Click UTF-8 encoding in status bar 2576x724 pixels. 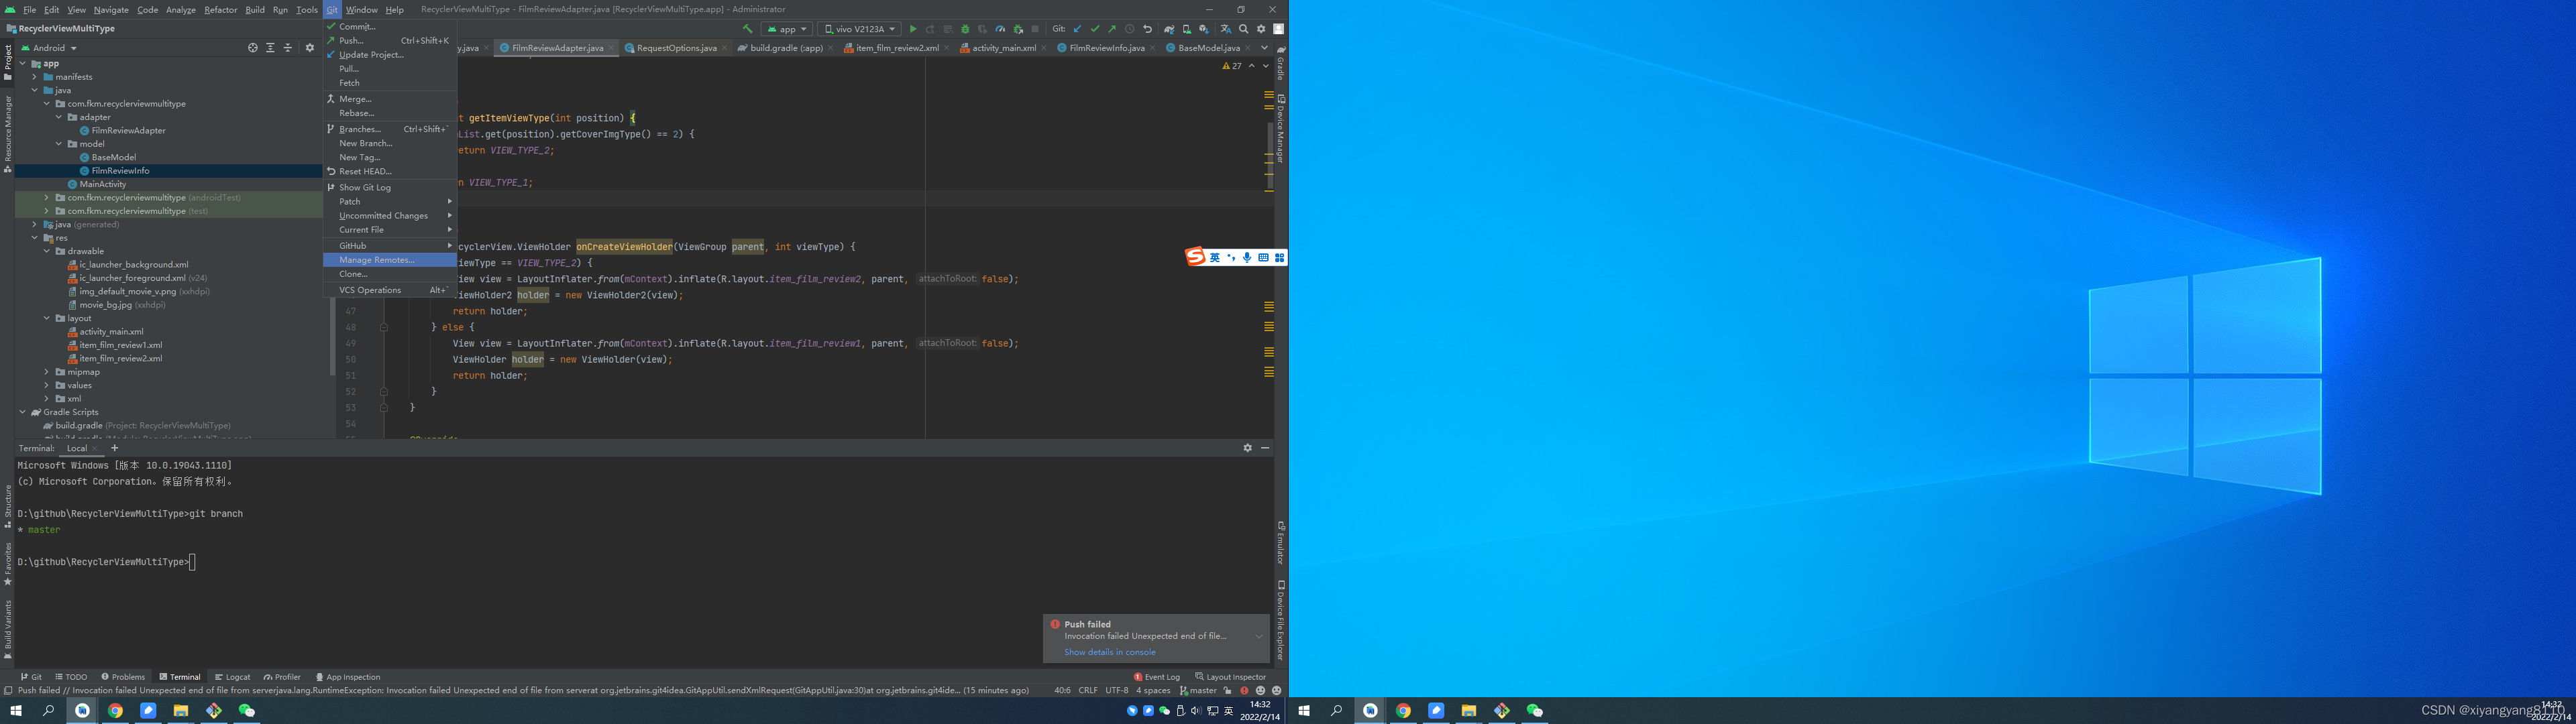click(1117, 690)
